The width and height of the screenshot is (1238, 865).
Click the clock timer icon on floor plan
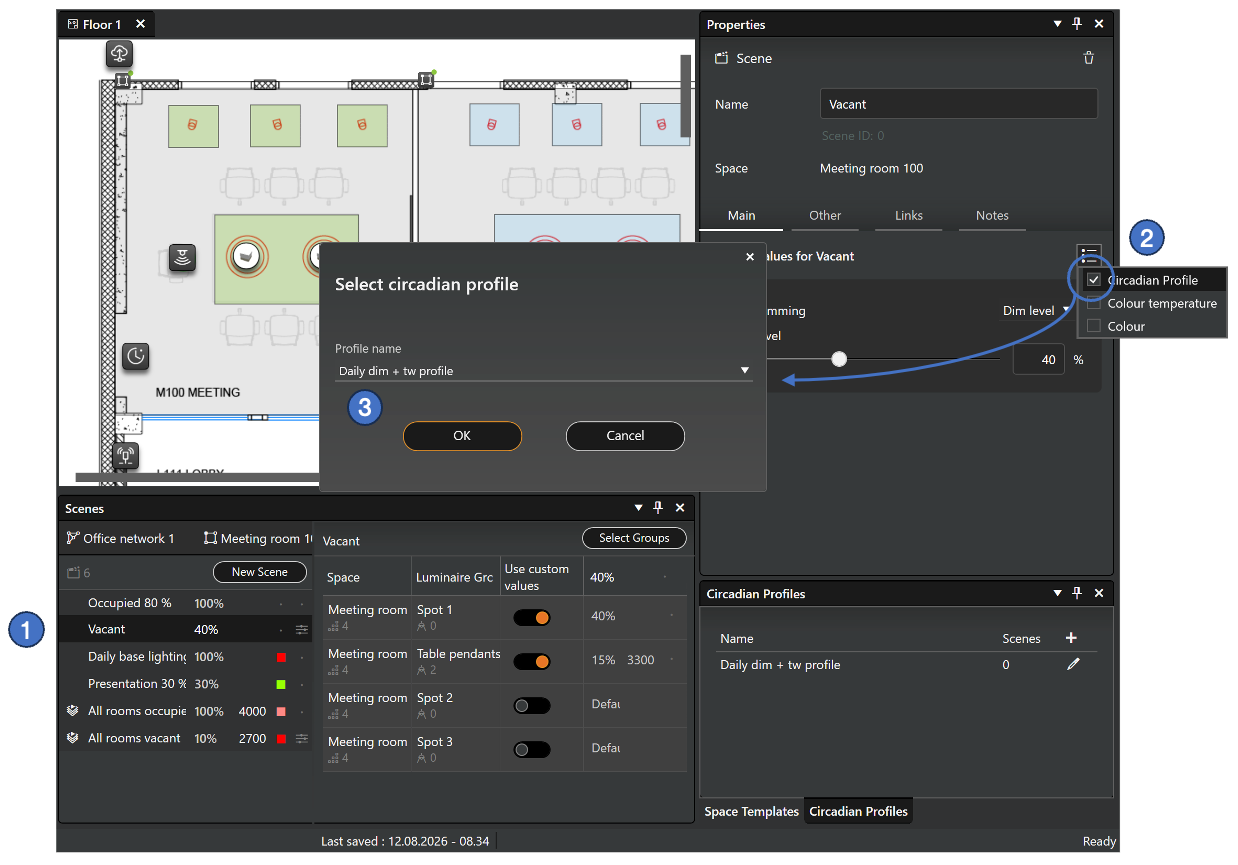[x=137, y=355]
